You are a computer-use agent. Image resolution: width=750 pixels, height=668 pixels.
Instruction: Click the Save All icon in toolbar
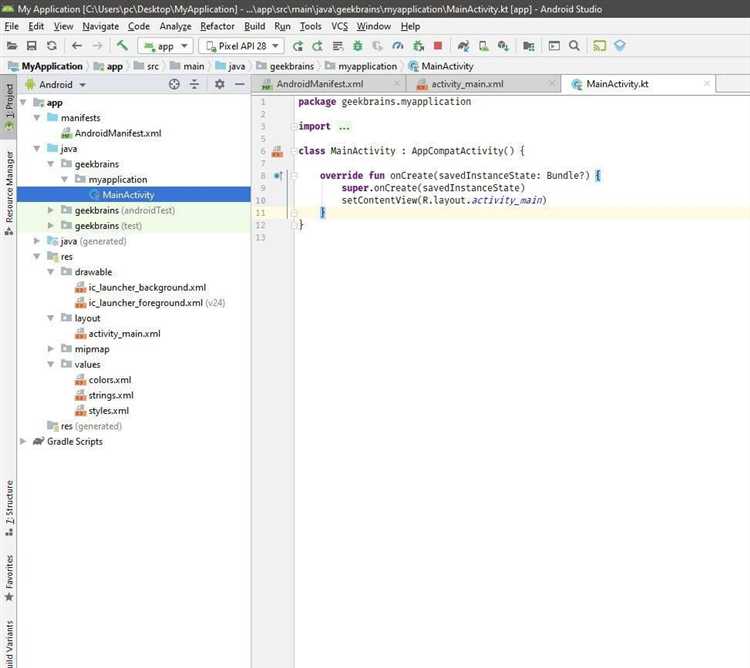(x=32, y=46)
